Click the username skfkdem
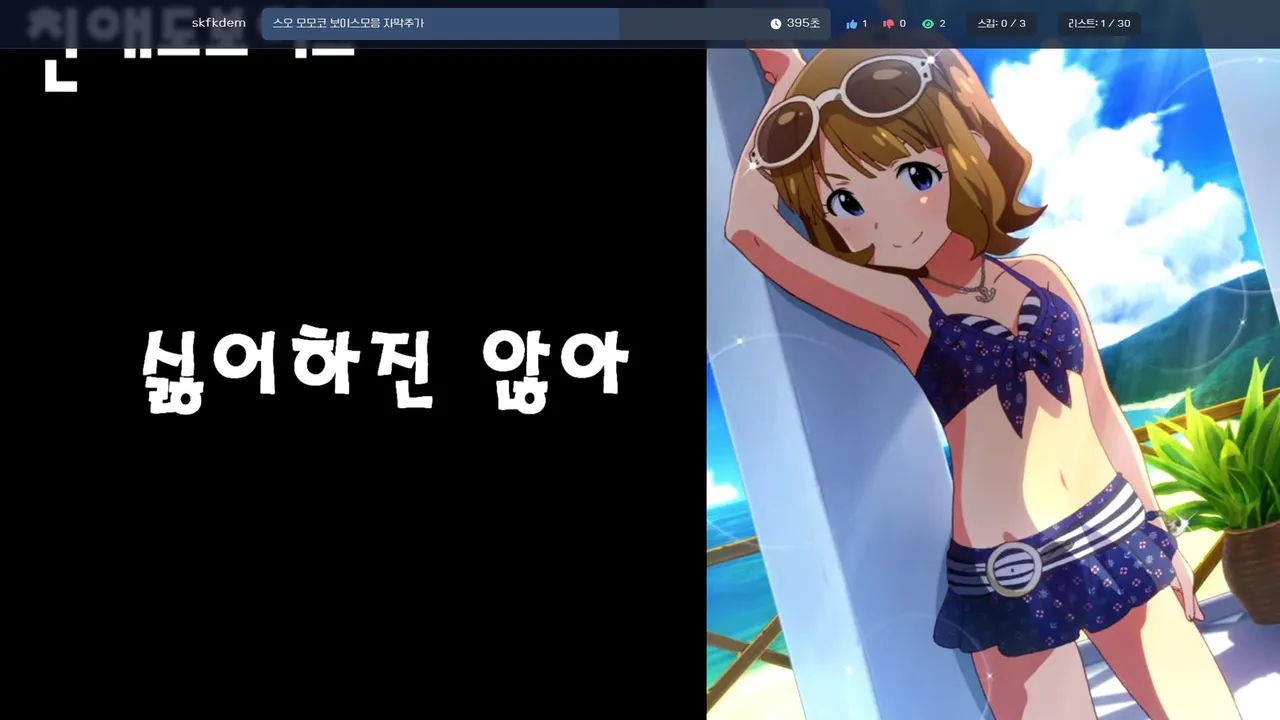The width and height of the screenshot is (1280, 720). 218,23
